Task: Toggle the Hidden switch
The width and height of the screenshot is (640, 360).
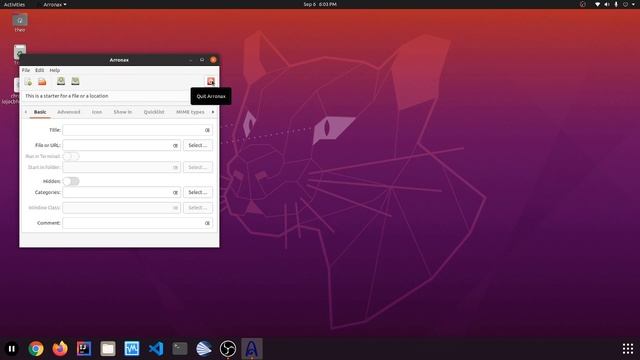Action: [x=71, y=181]
